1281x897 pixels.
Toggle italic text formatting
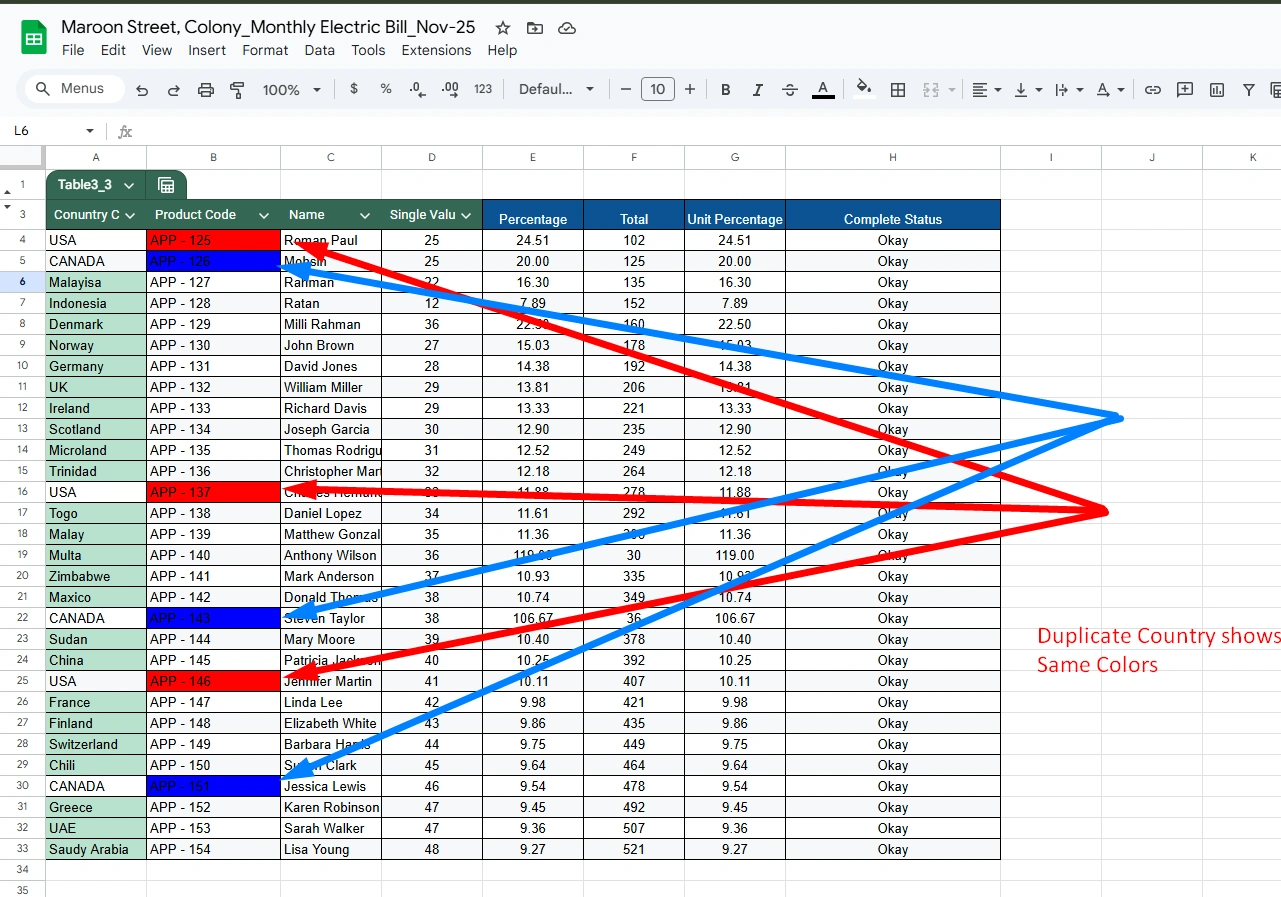point(758,90)
